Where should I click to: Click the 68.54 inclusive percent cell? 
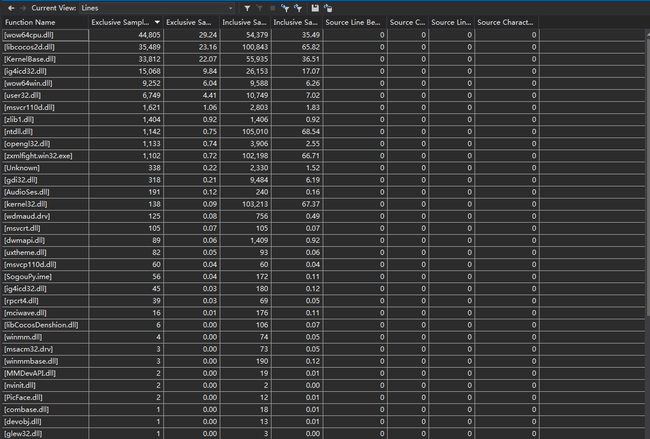click(297, 131)
